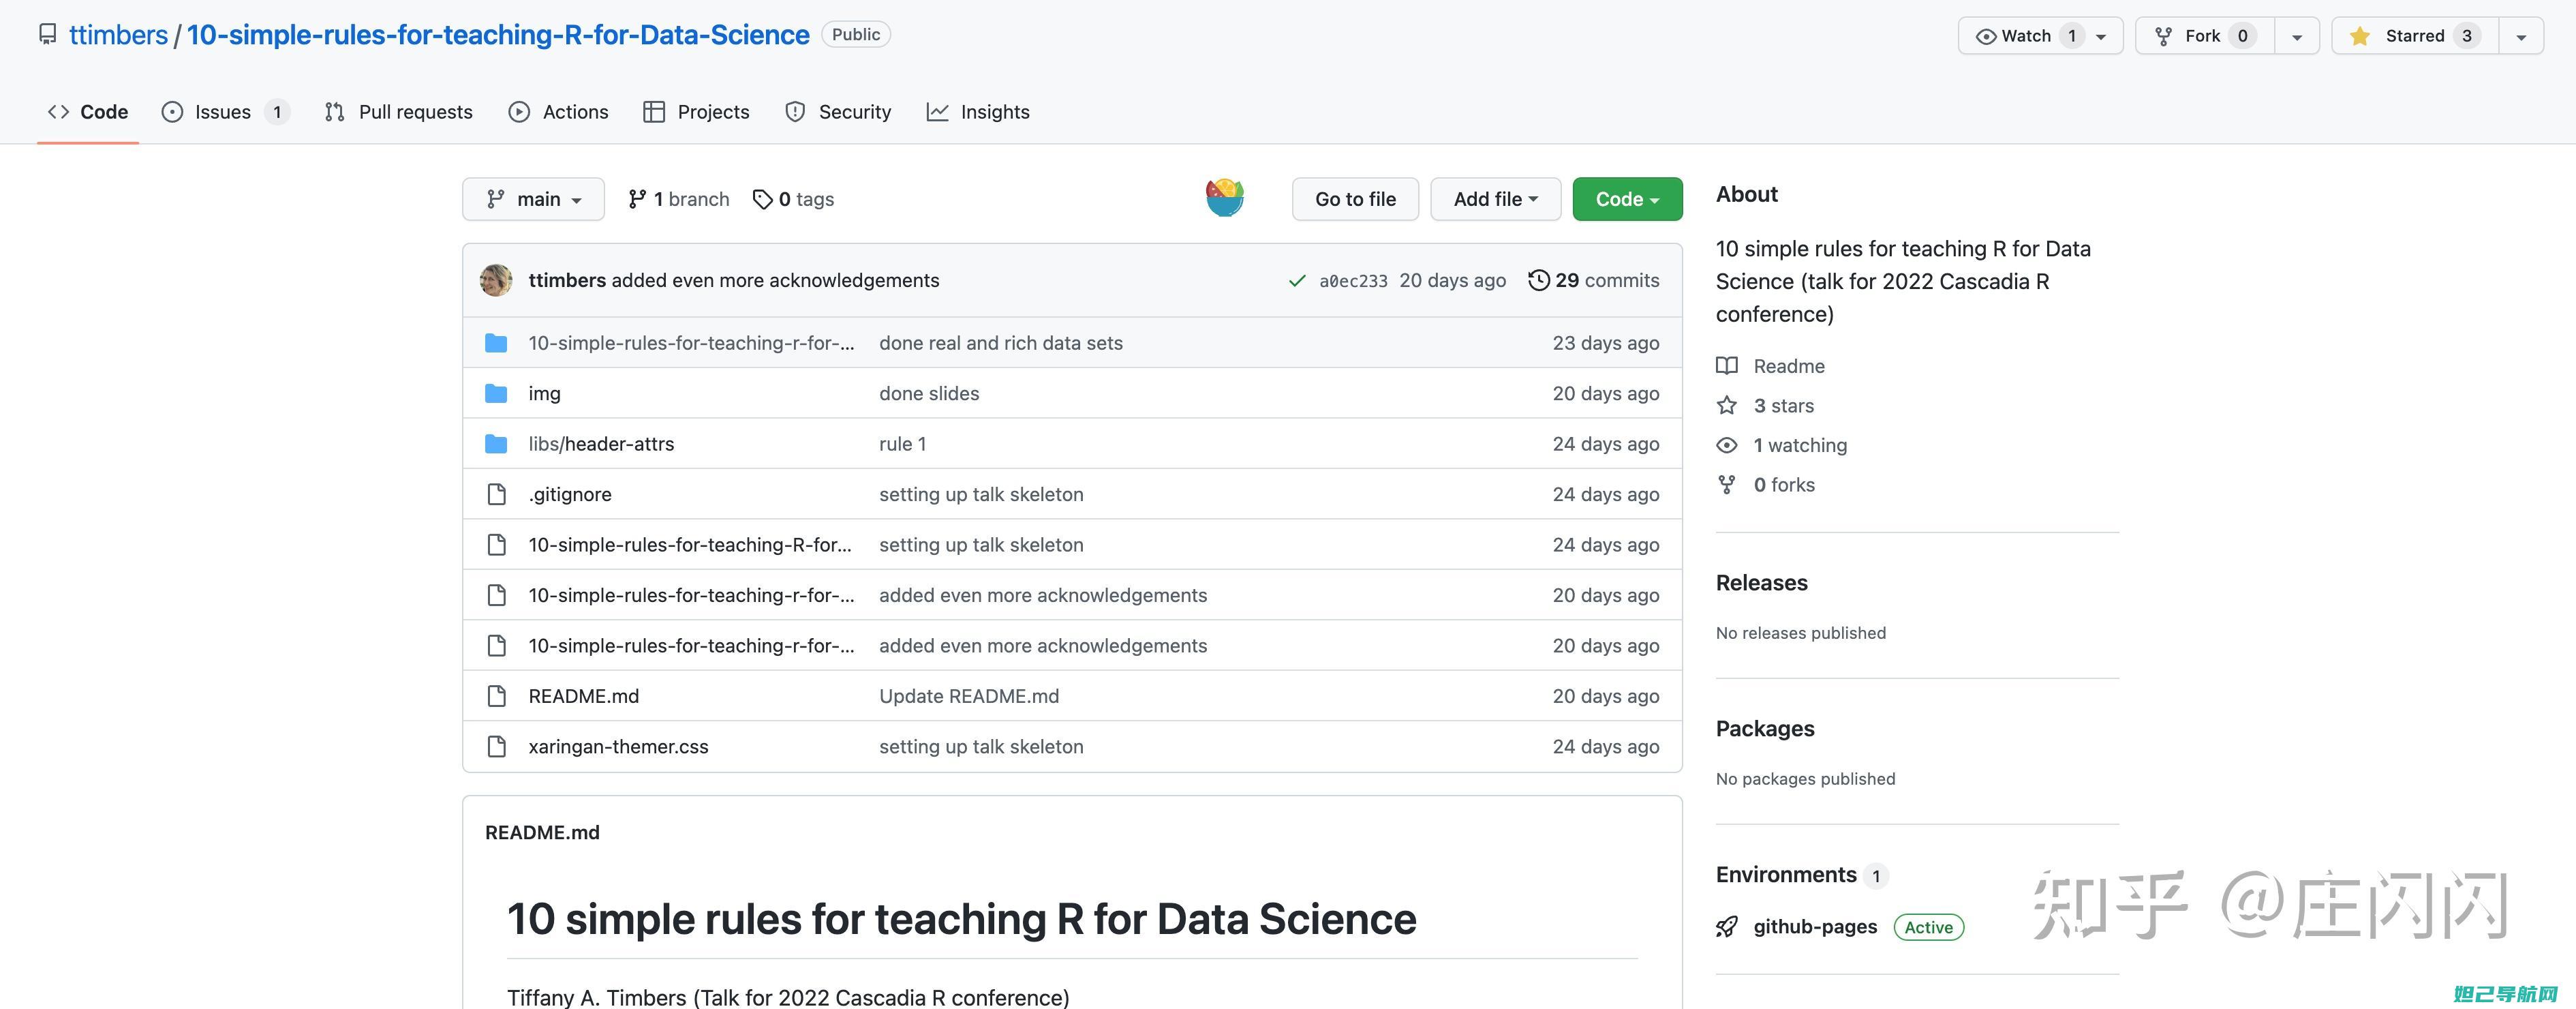
Task: Click the '23 days ago' timestamp
Action: coord(1605,343)
